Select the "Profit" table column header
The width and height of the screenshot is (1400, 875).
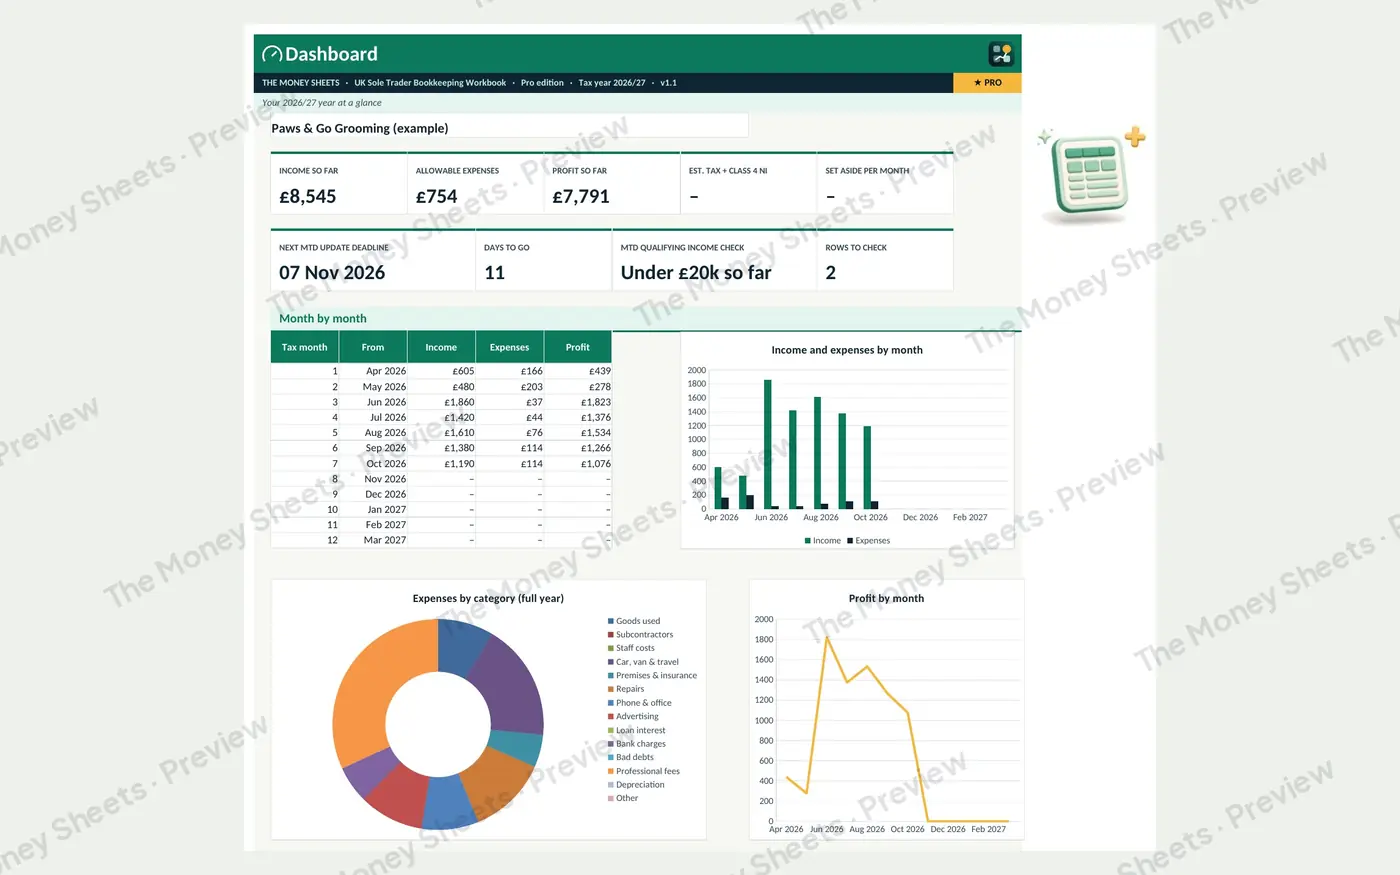click(x=578, y=347)
